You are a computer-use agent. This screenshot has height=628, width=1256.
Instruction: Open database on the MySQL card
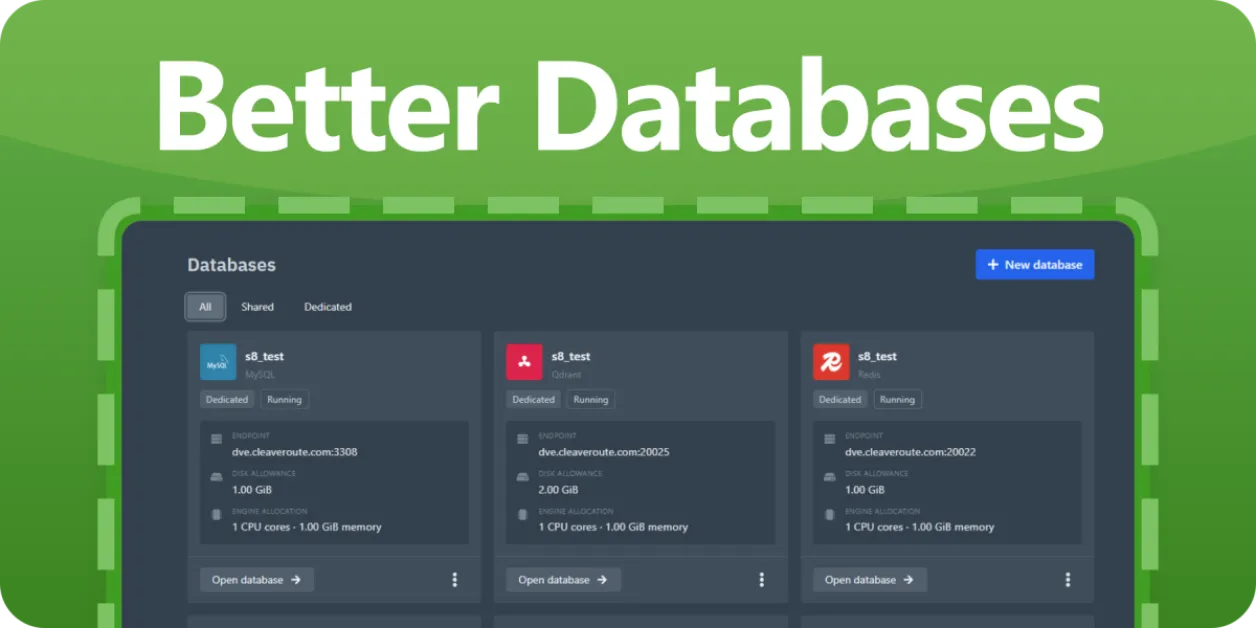coord(257,580)
